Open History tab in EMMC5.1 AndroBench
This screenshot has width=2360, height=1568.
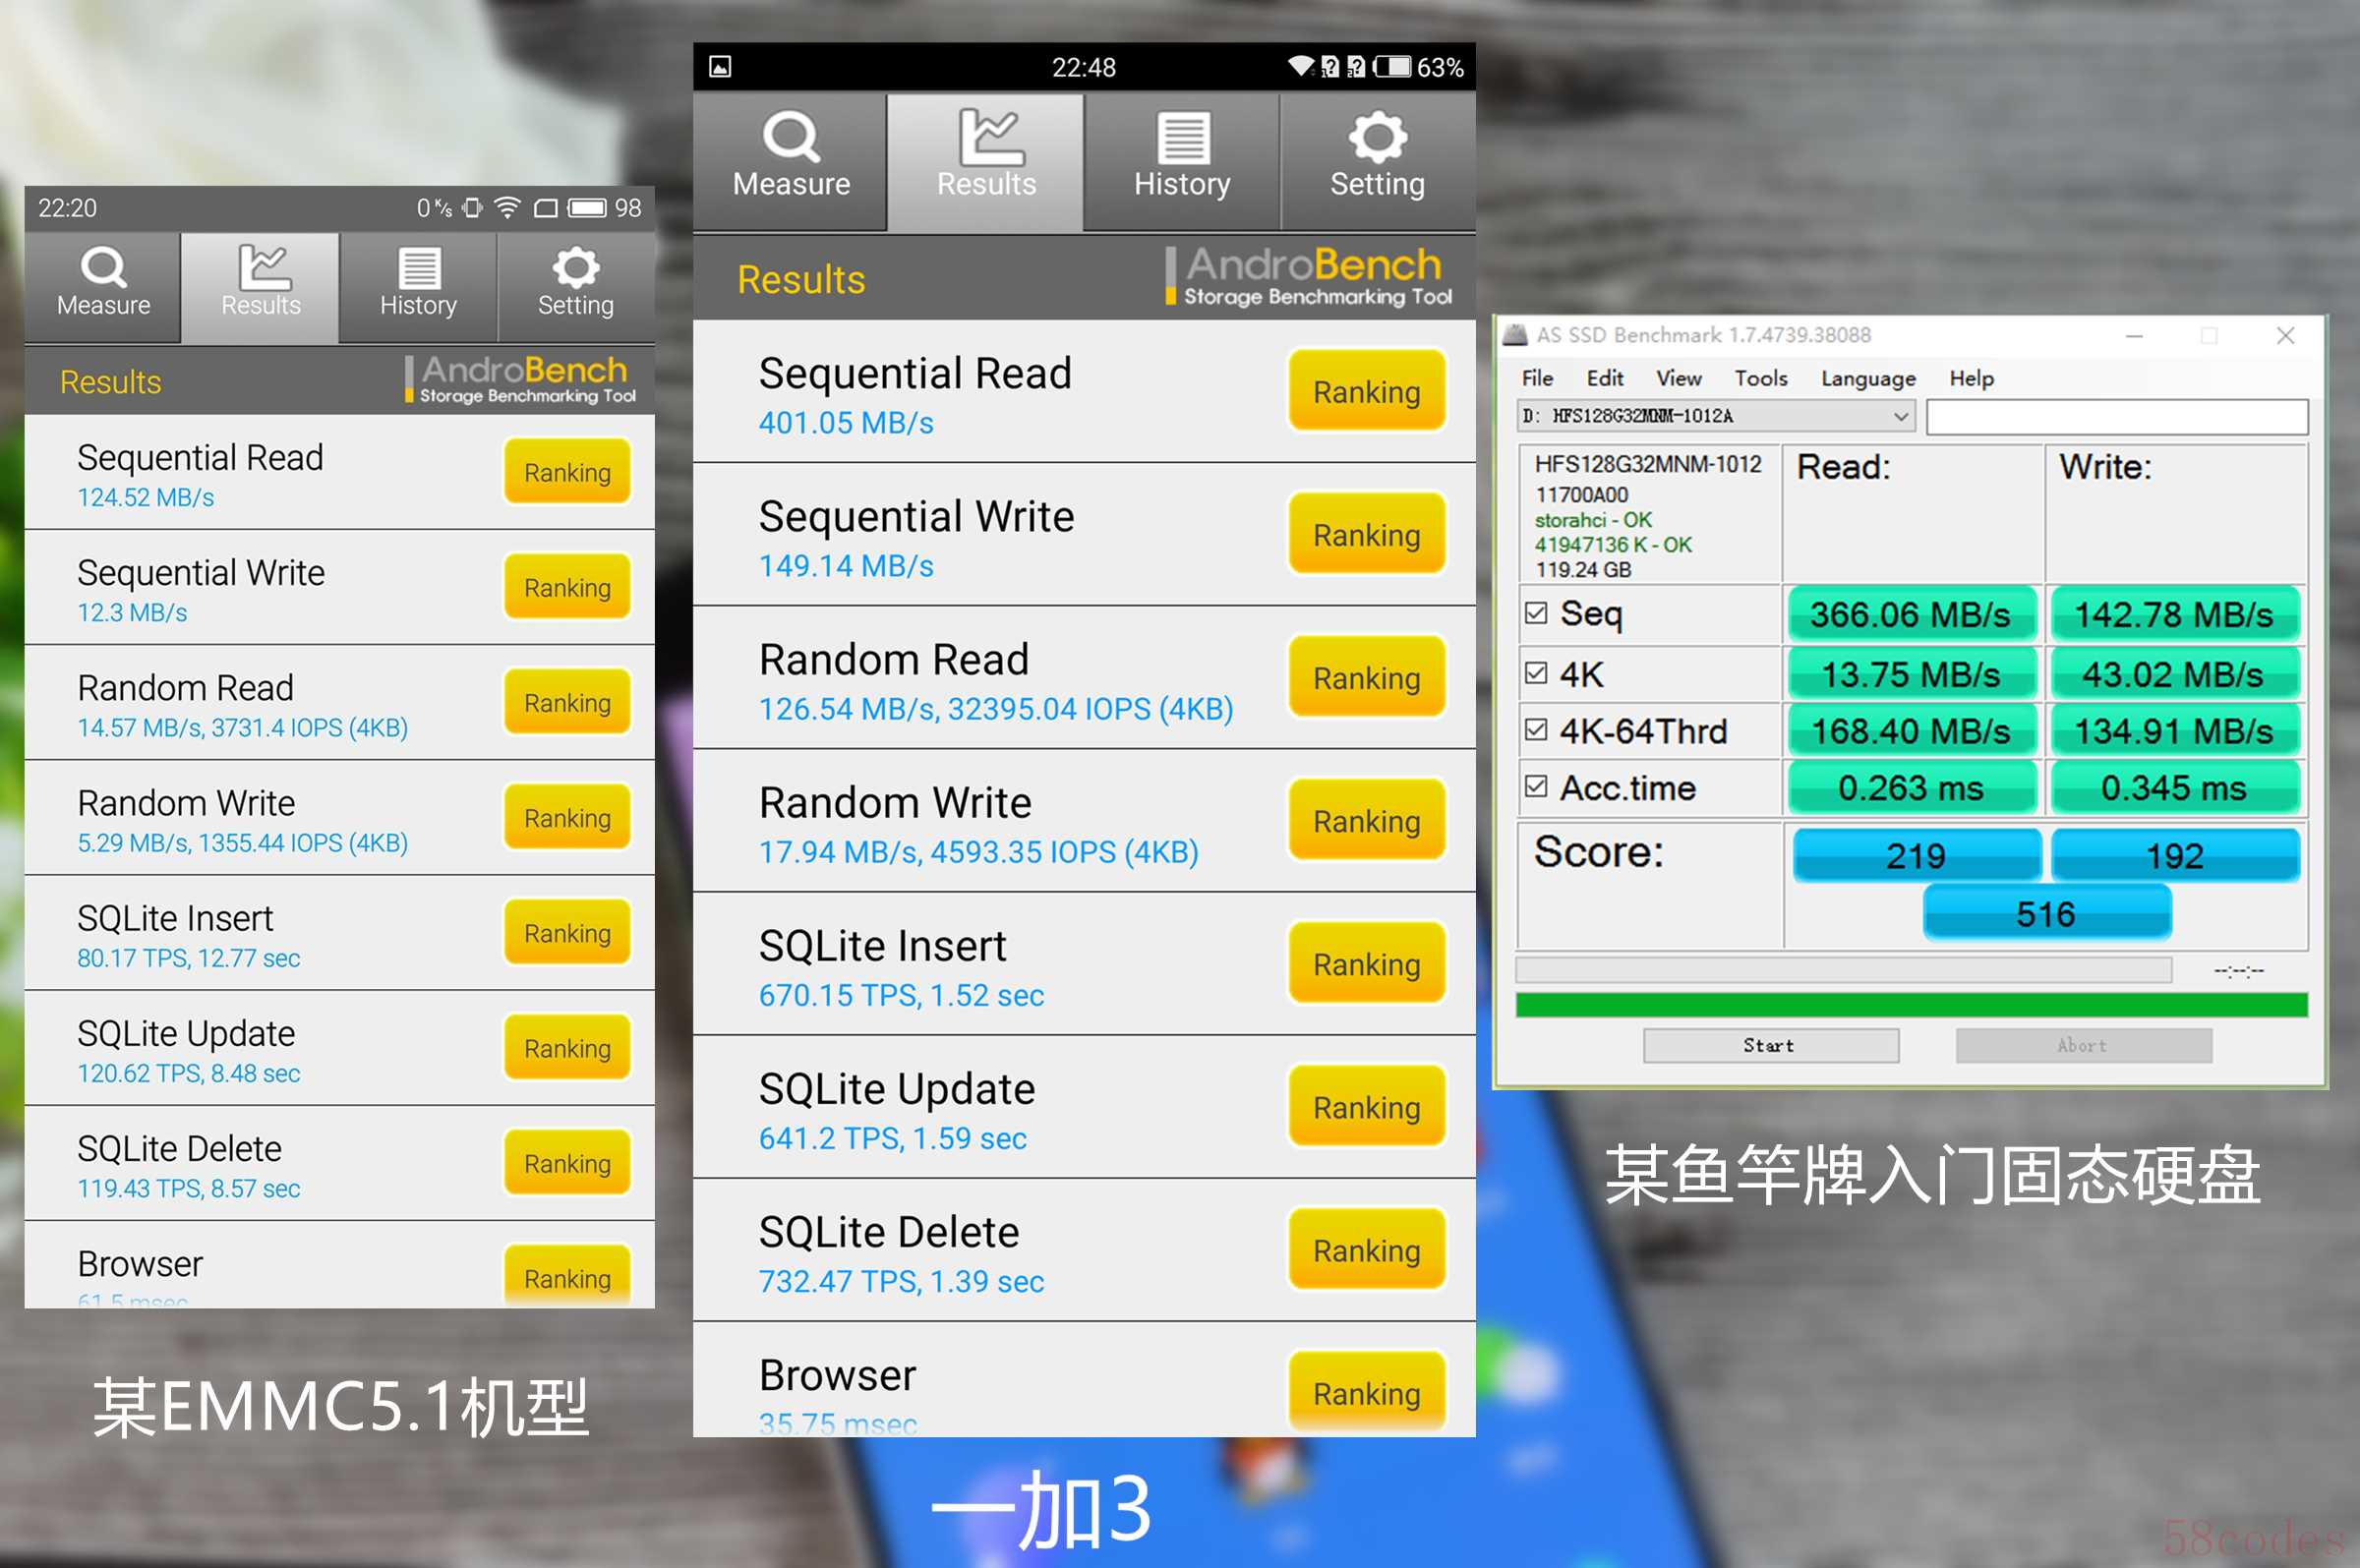coord(418,286)
